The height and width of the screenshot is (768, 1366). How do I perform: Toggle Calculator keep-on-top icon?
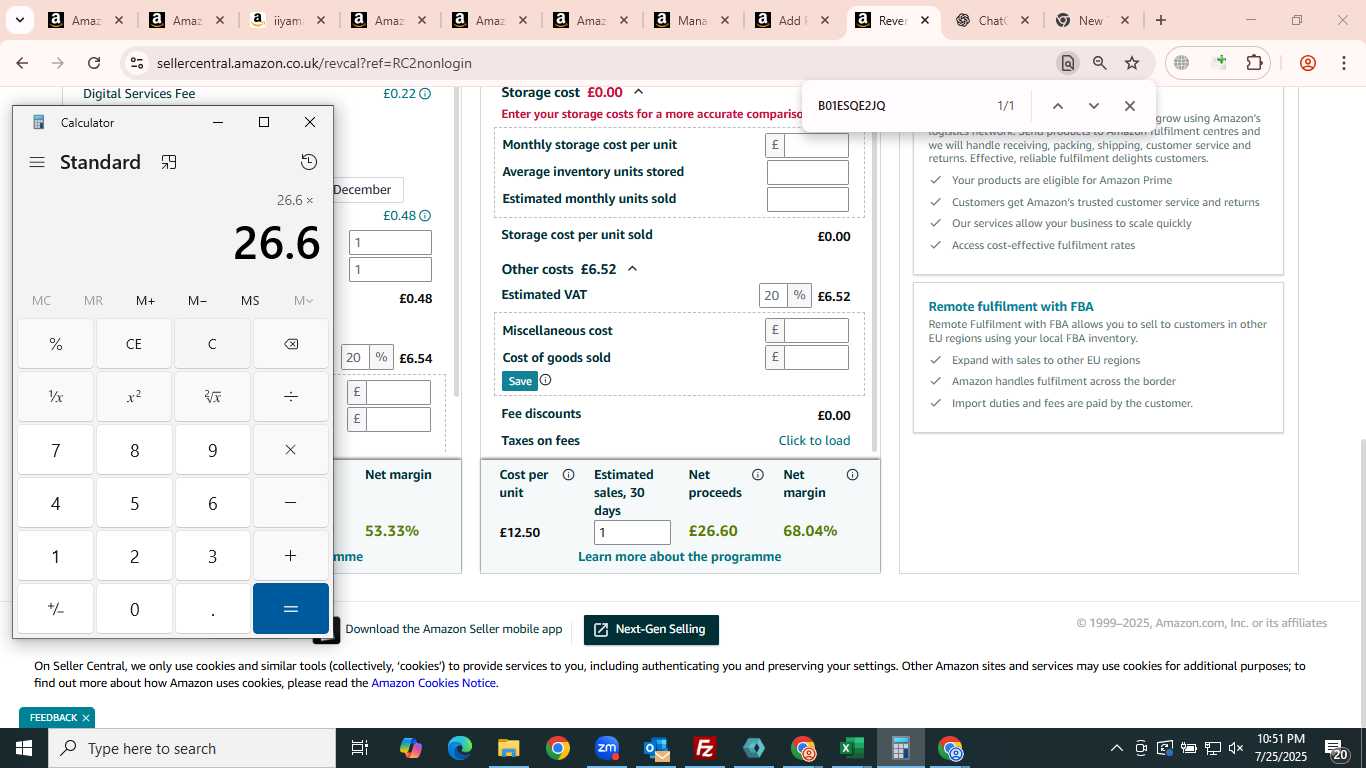[169, 162]
